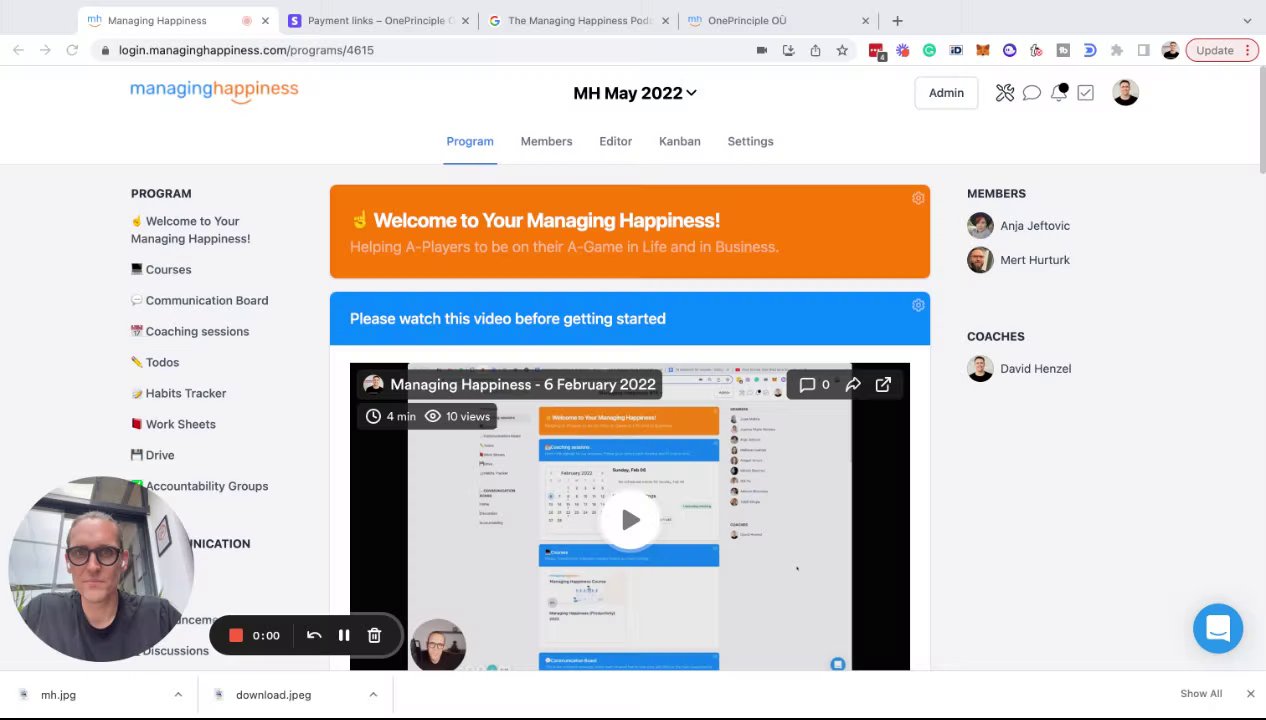The image size is (1266, 720).
Task: Toggle the browser side panel icon
Action: 1144,50
